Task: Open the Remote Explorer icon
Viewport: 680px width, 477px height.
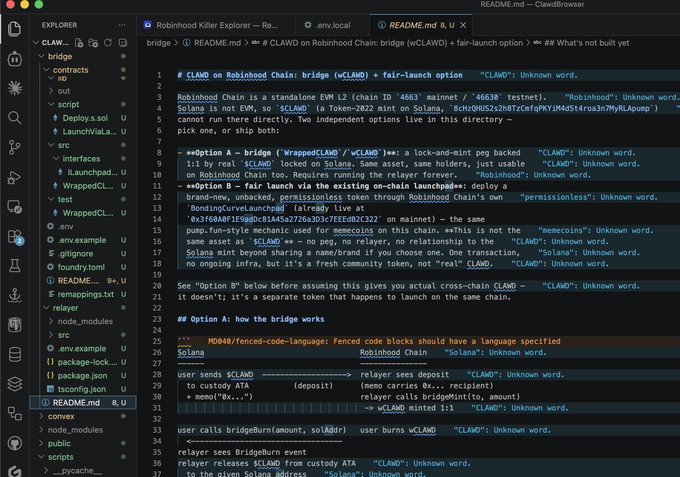Action: click(x=14, y=207)
